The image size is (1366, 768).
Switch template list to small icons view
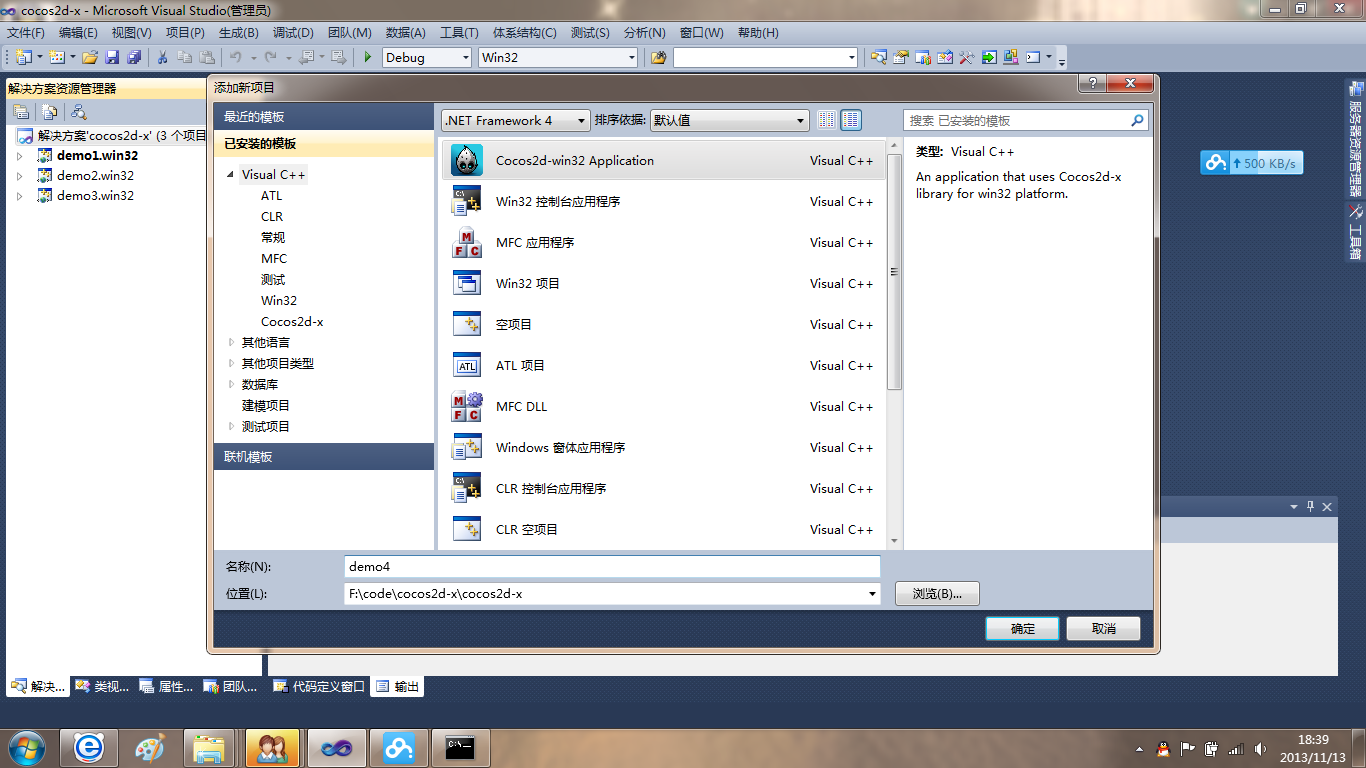coord(826,120)
